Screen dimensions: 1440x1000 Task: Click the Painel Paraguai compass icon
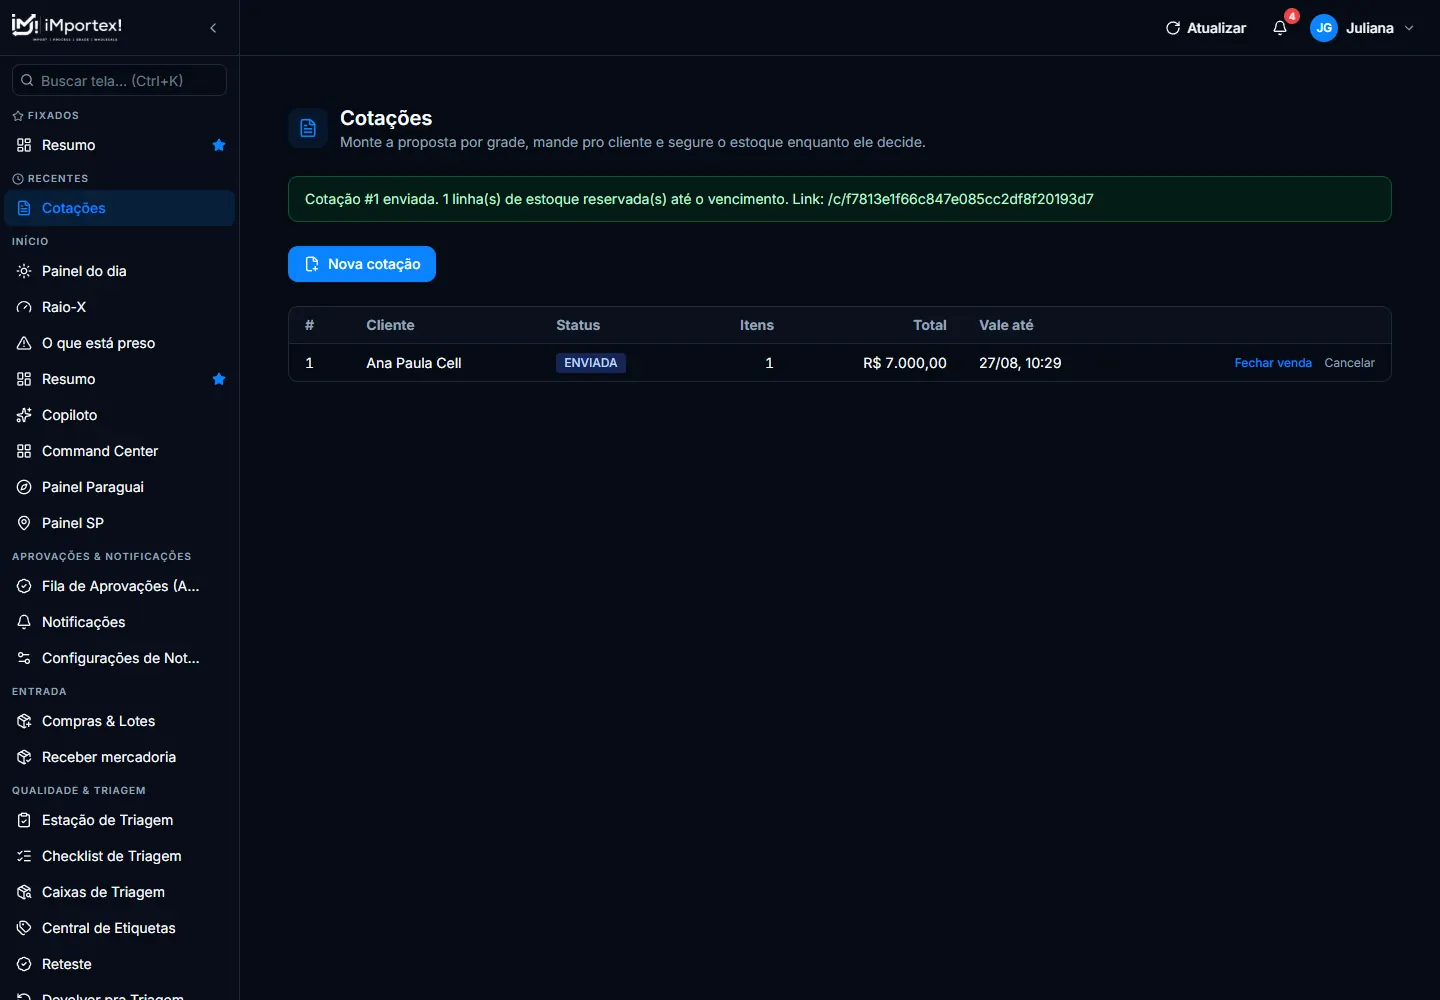click(x=24, y=487)
